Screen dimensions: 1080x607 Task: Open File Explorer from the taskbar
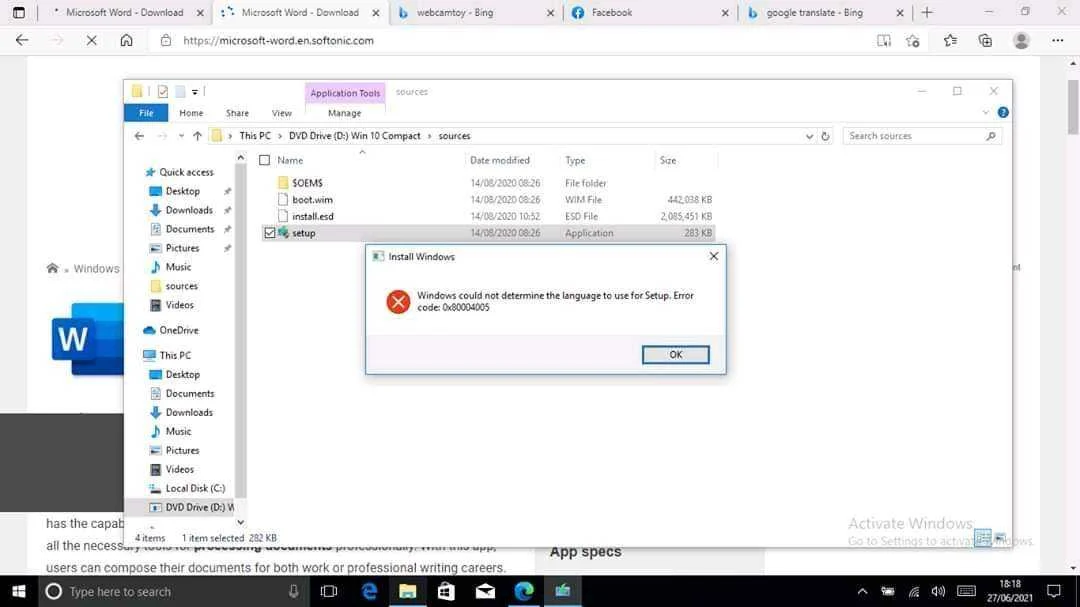(407, 591)
